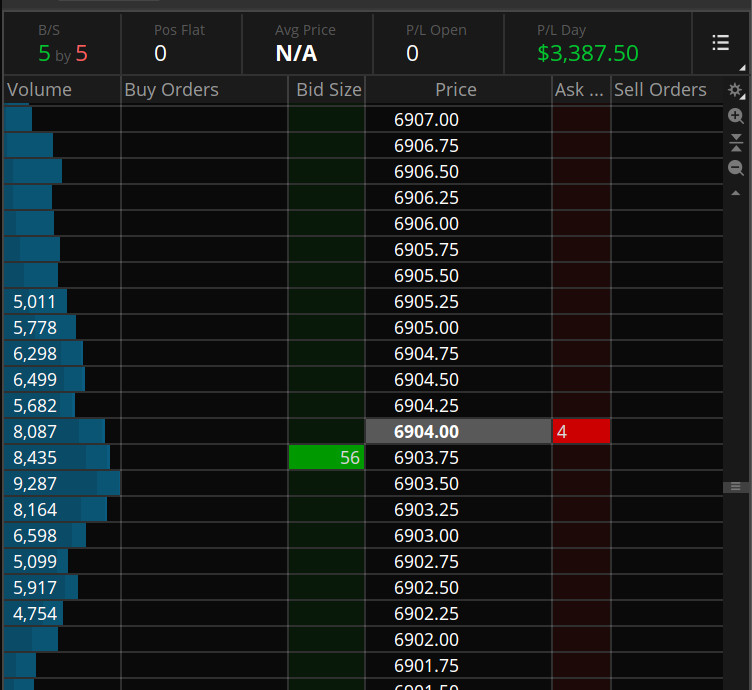Click price 6906.50

(x=426, y=172)
